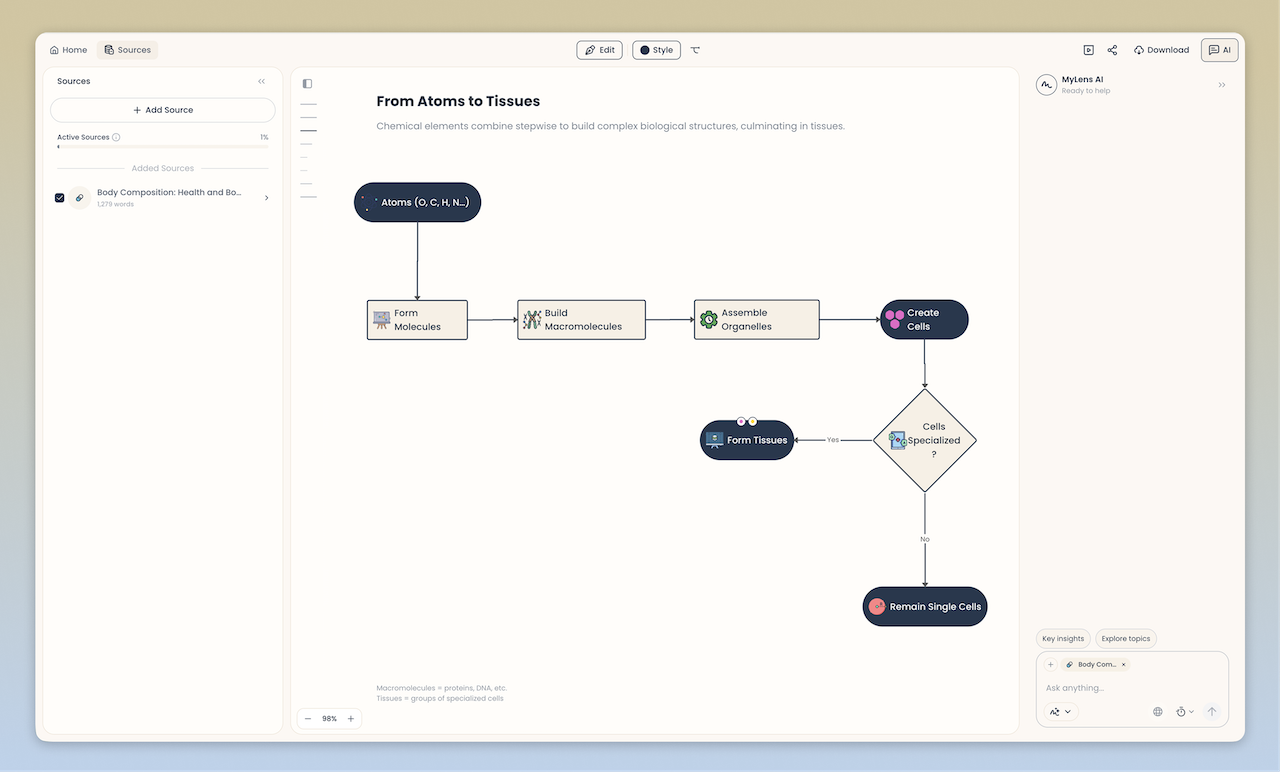1280x772 pixels.
Task: Uncheck the Body Composition source checkbox
Action: [59, 197]
